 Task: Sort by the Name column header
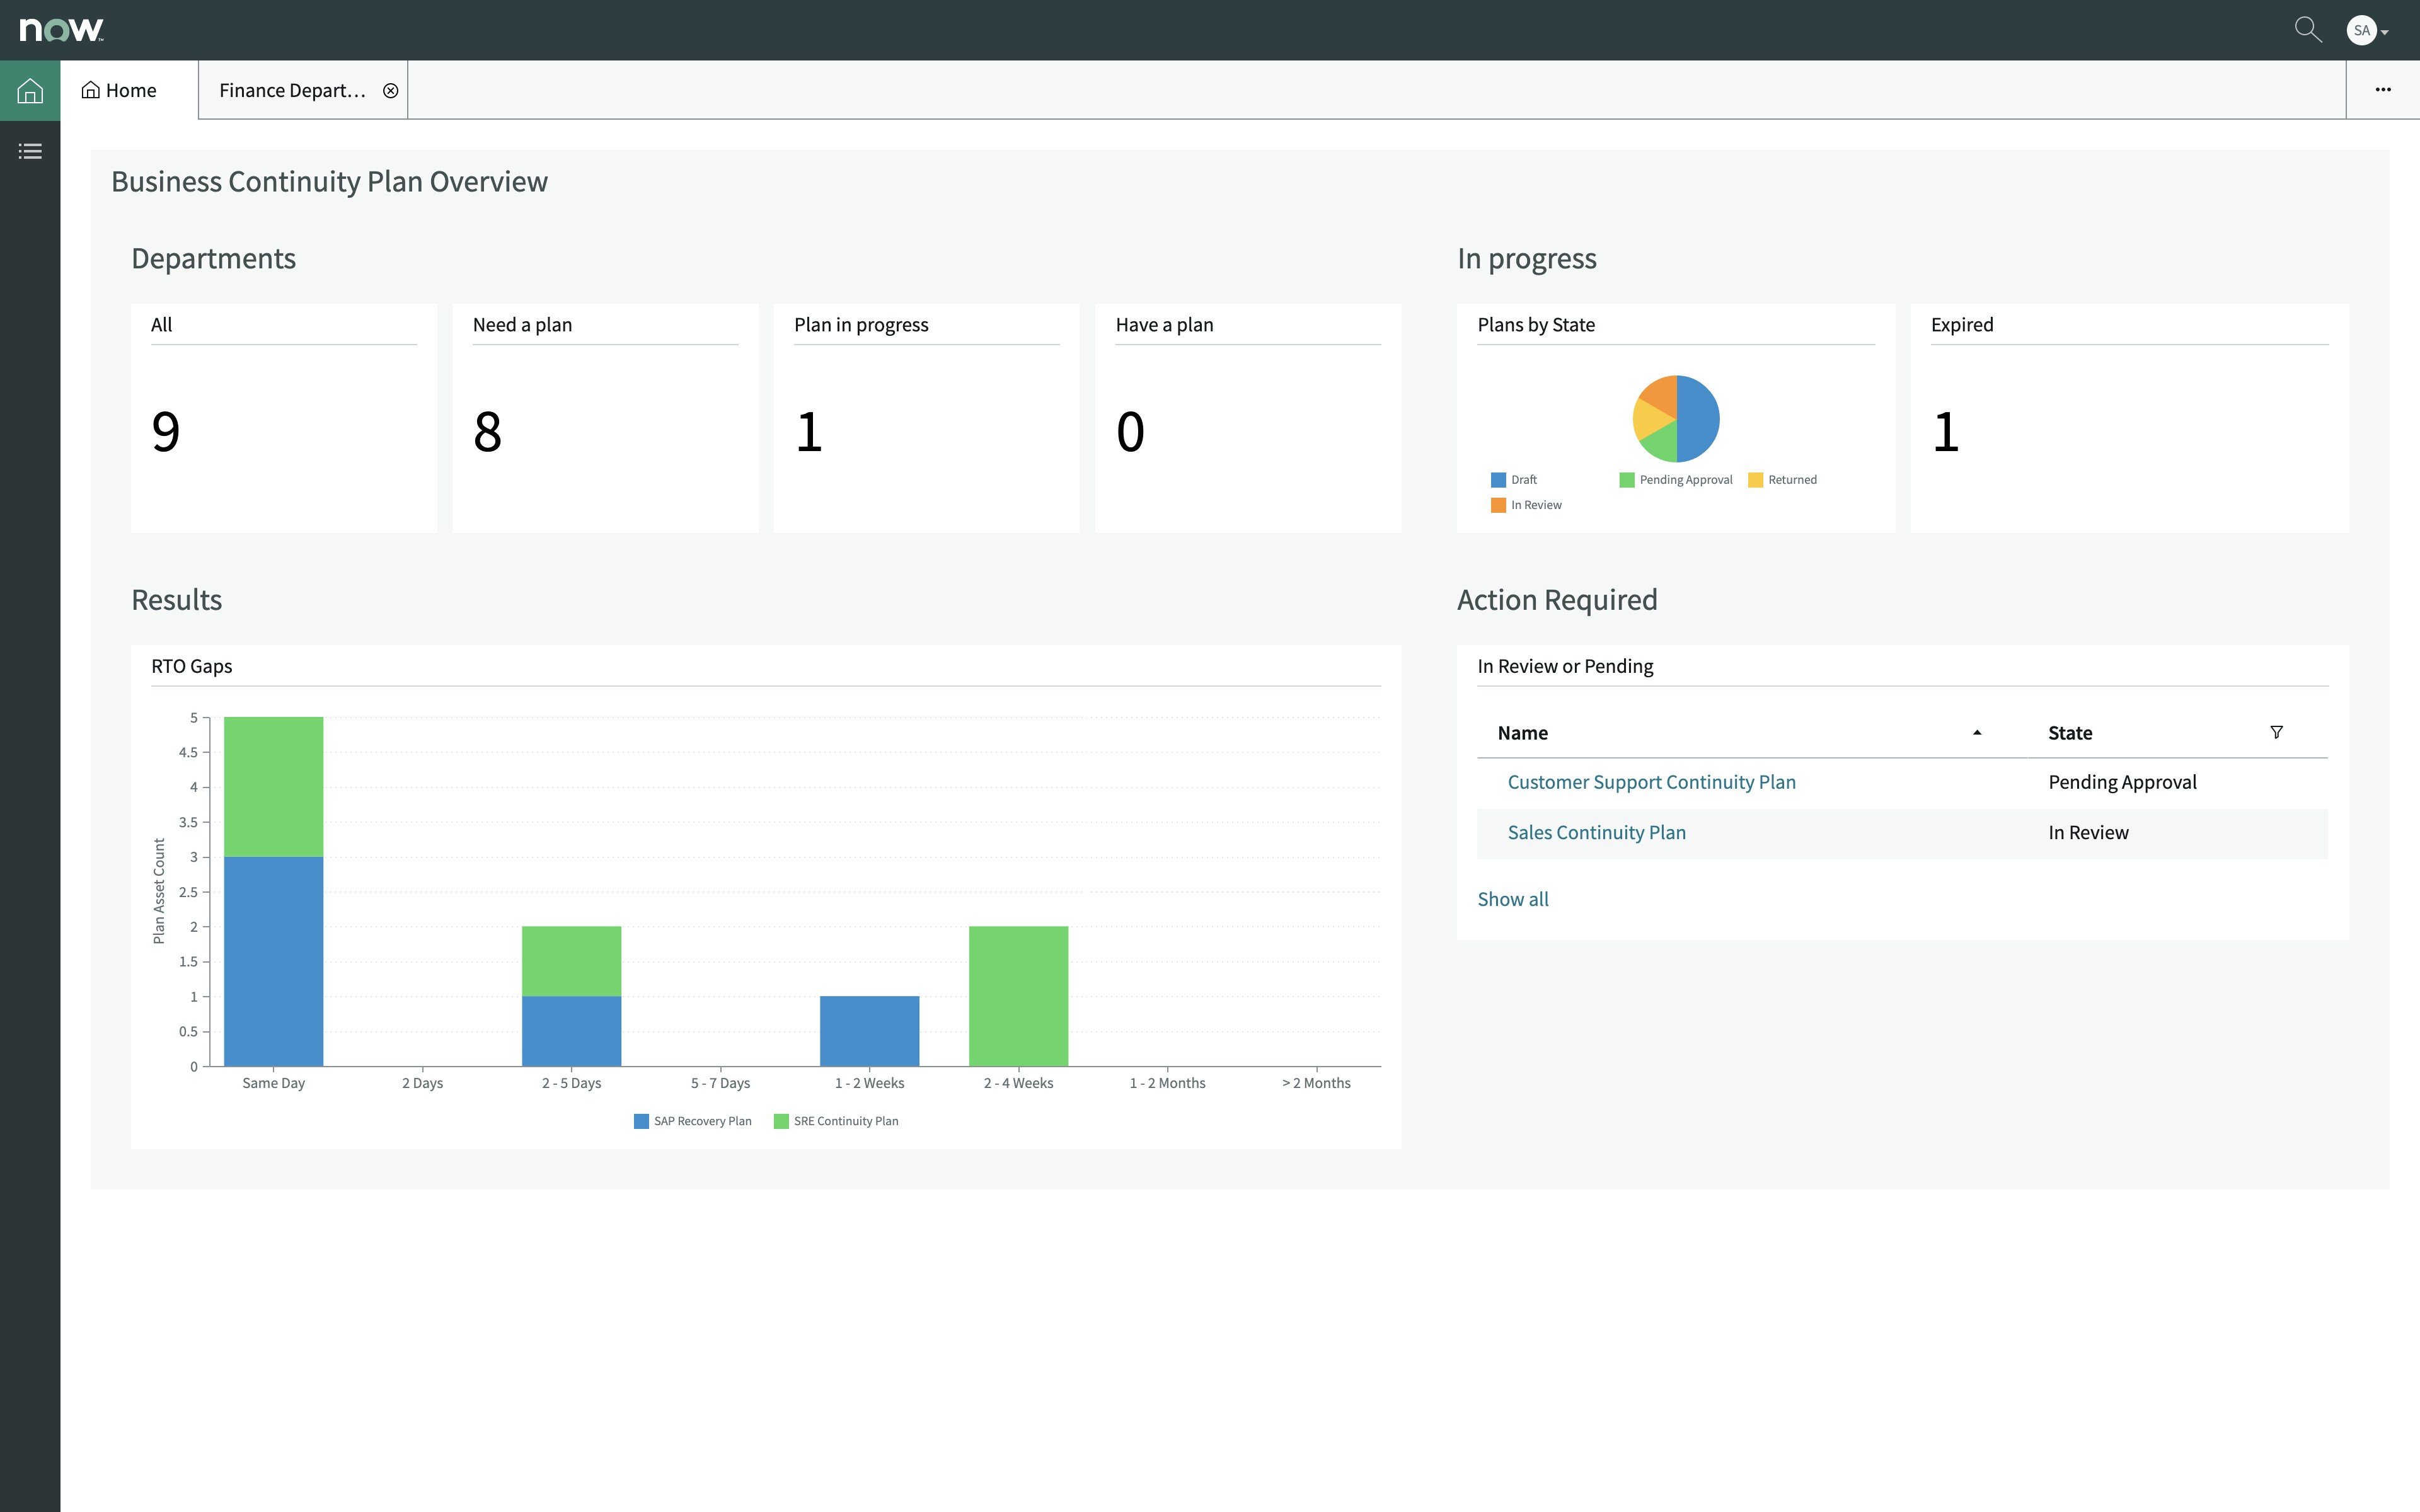tap(1522, 733)
